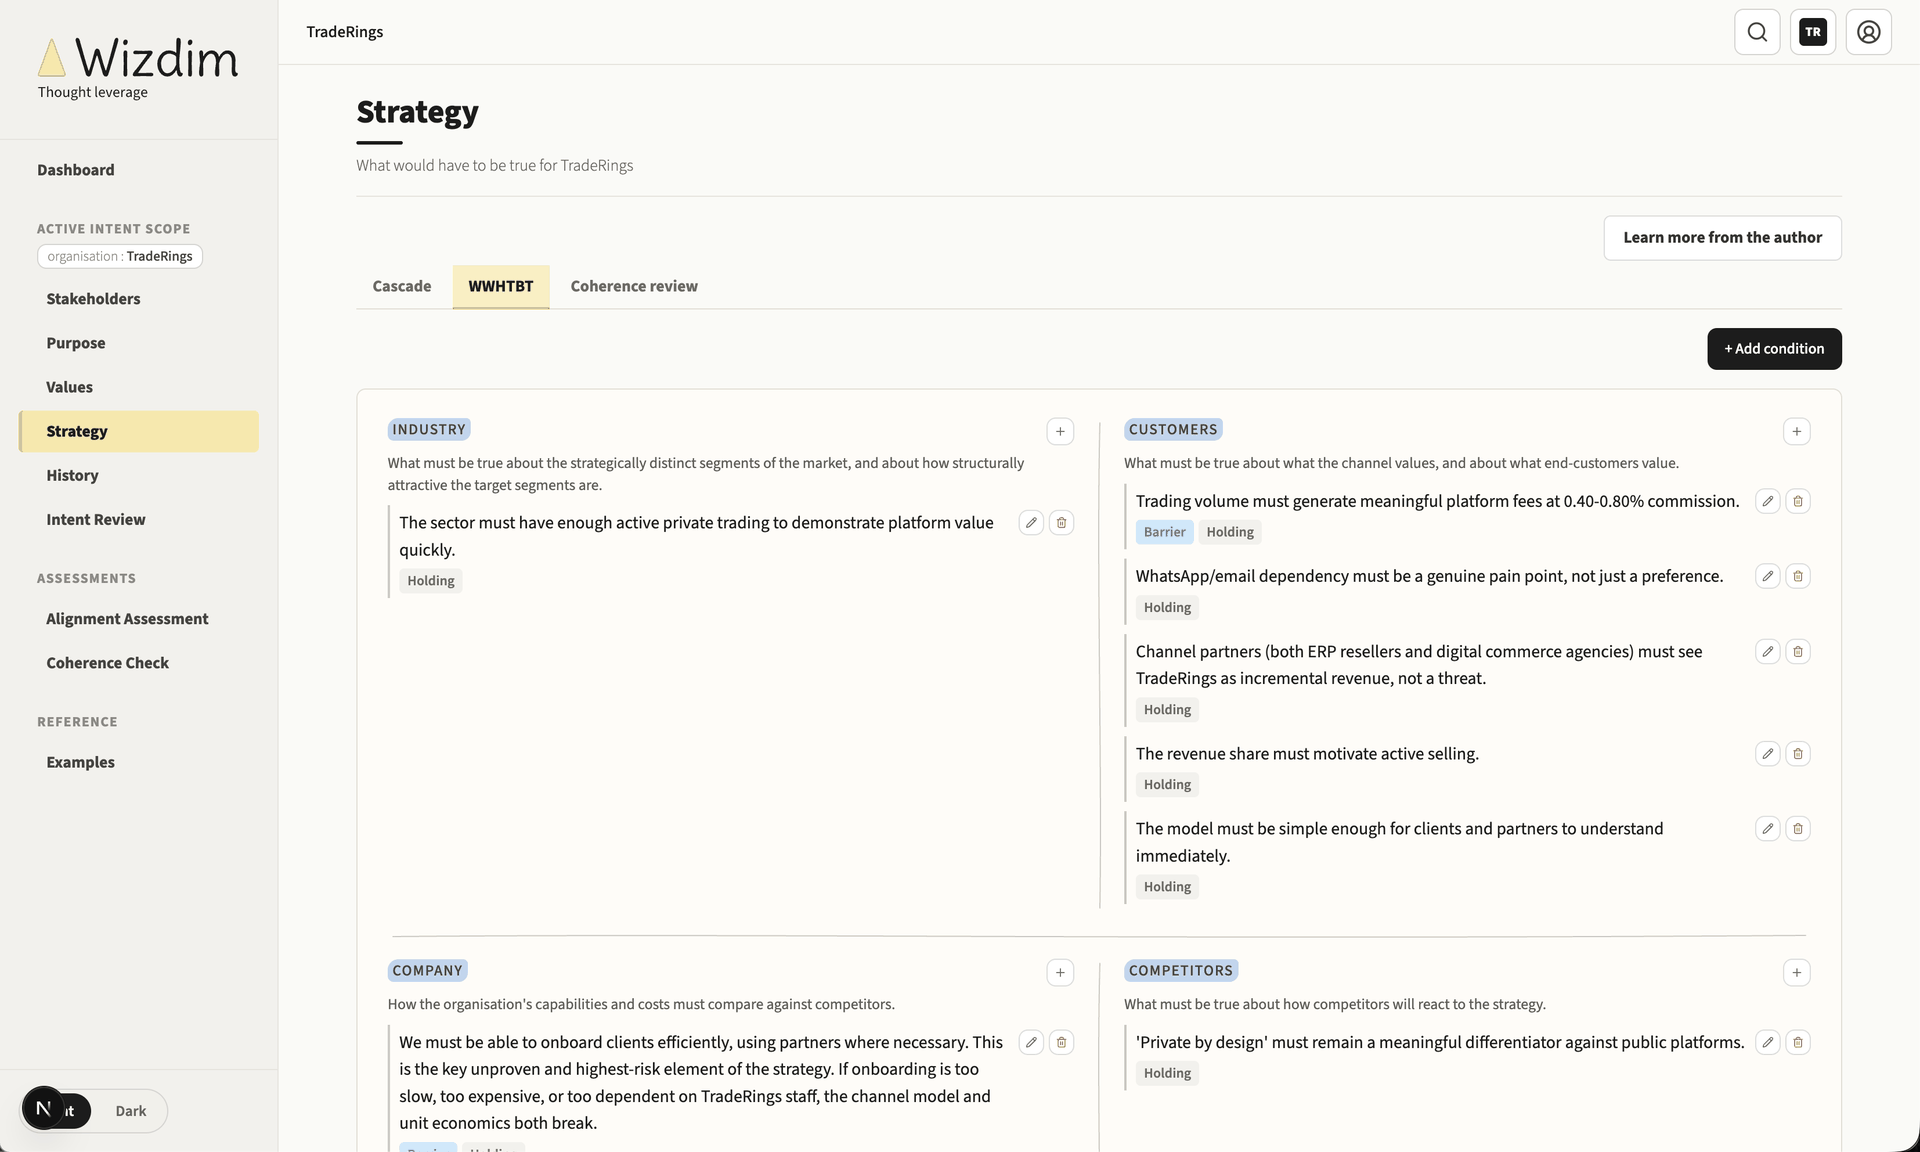1920x1152 pixels.
Task: Switch the theme toggle to Dark
Action: [x=130, y=1111]
